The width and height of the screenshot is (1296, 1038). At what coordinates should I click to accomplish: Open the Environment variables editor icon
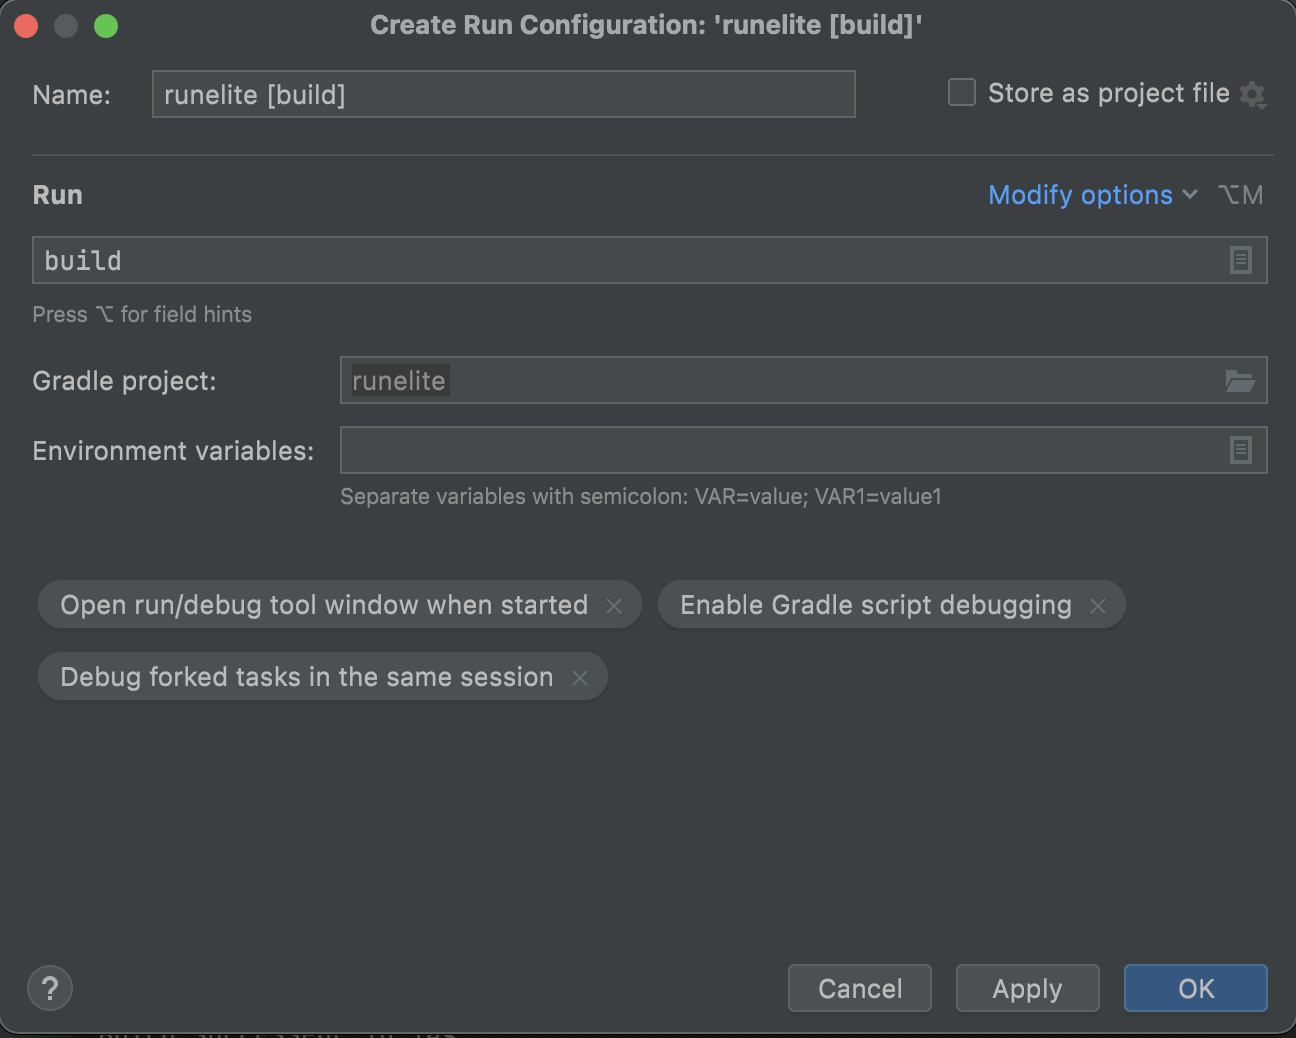pyautogui.click(x=1240, y=450)
